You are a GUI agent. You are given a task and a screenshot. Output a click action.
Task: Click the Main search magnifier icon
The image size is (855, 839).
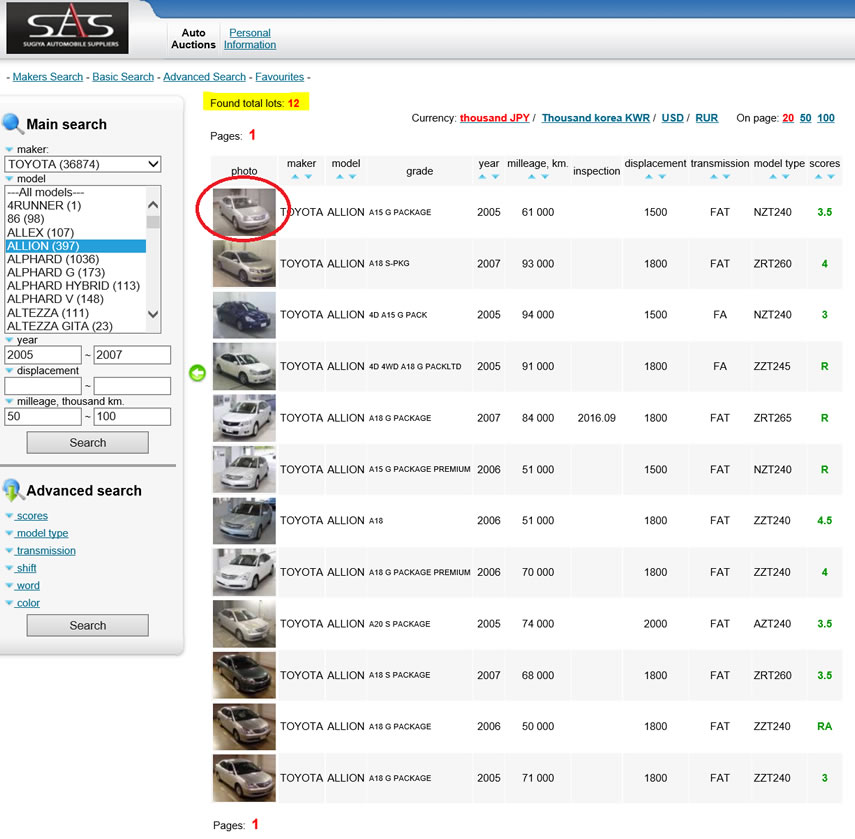[13, 124]
